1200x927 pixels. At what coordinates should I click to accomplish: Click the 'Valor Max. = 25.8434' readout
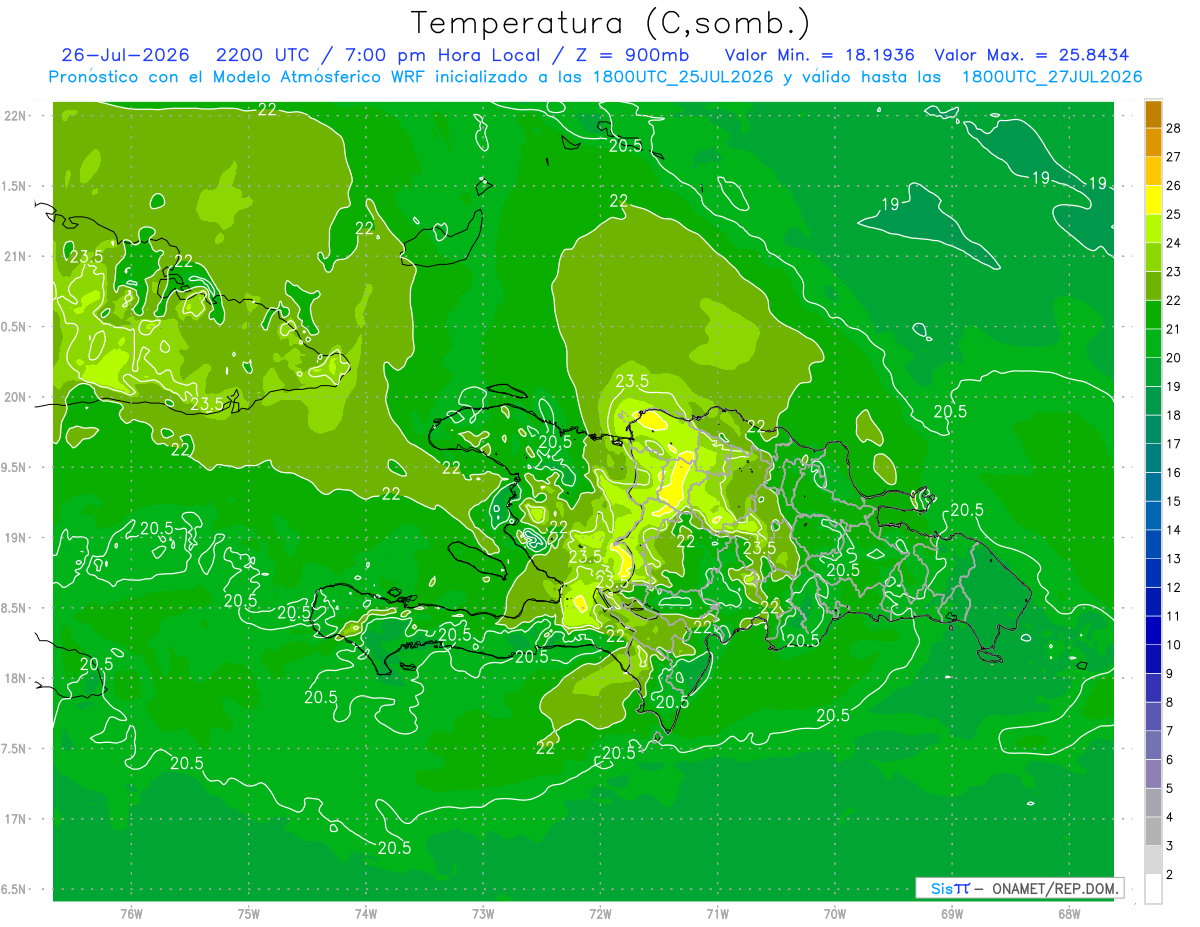click(1032, 55)
